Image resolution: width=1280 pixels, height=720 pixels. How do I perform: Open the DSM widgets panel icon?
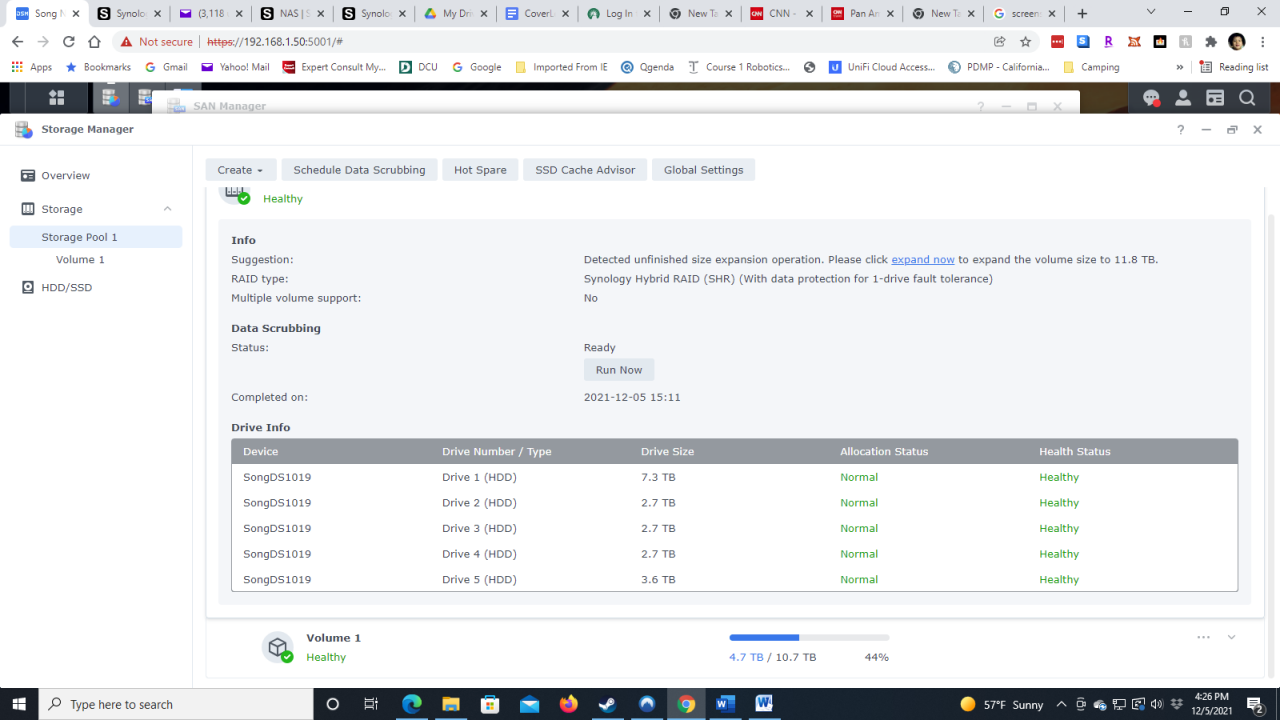pyautogui.click(x=1215, y=98)
